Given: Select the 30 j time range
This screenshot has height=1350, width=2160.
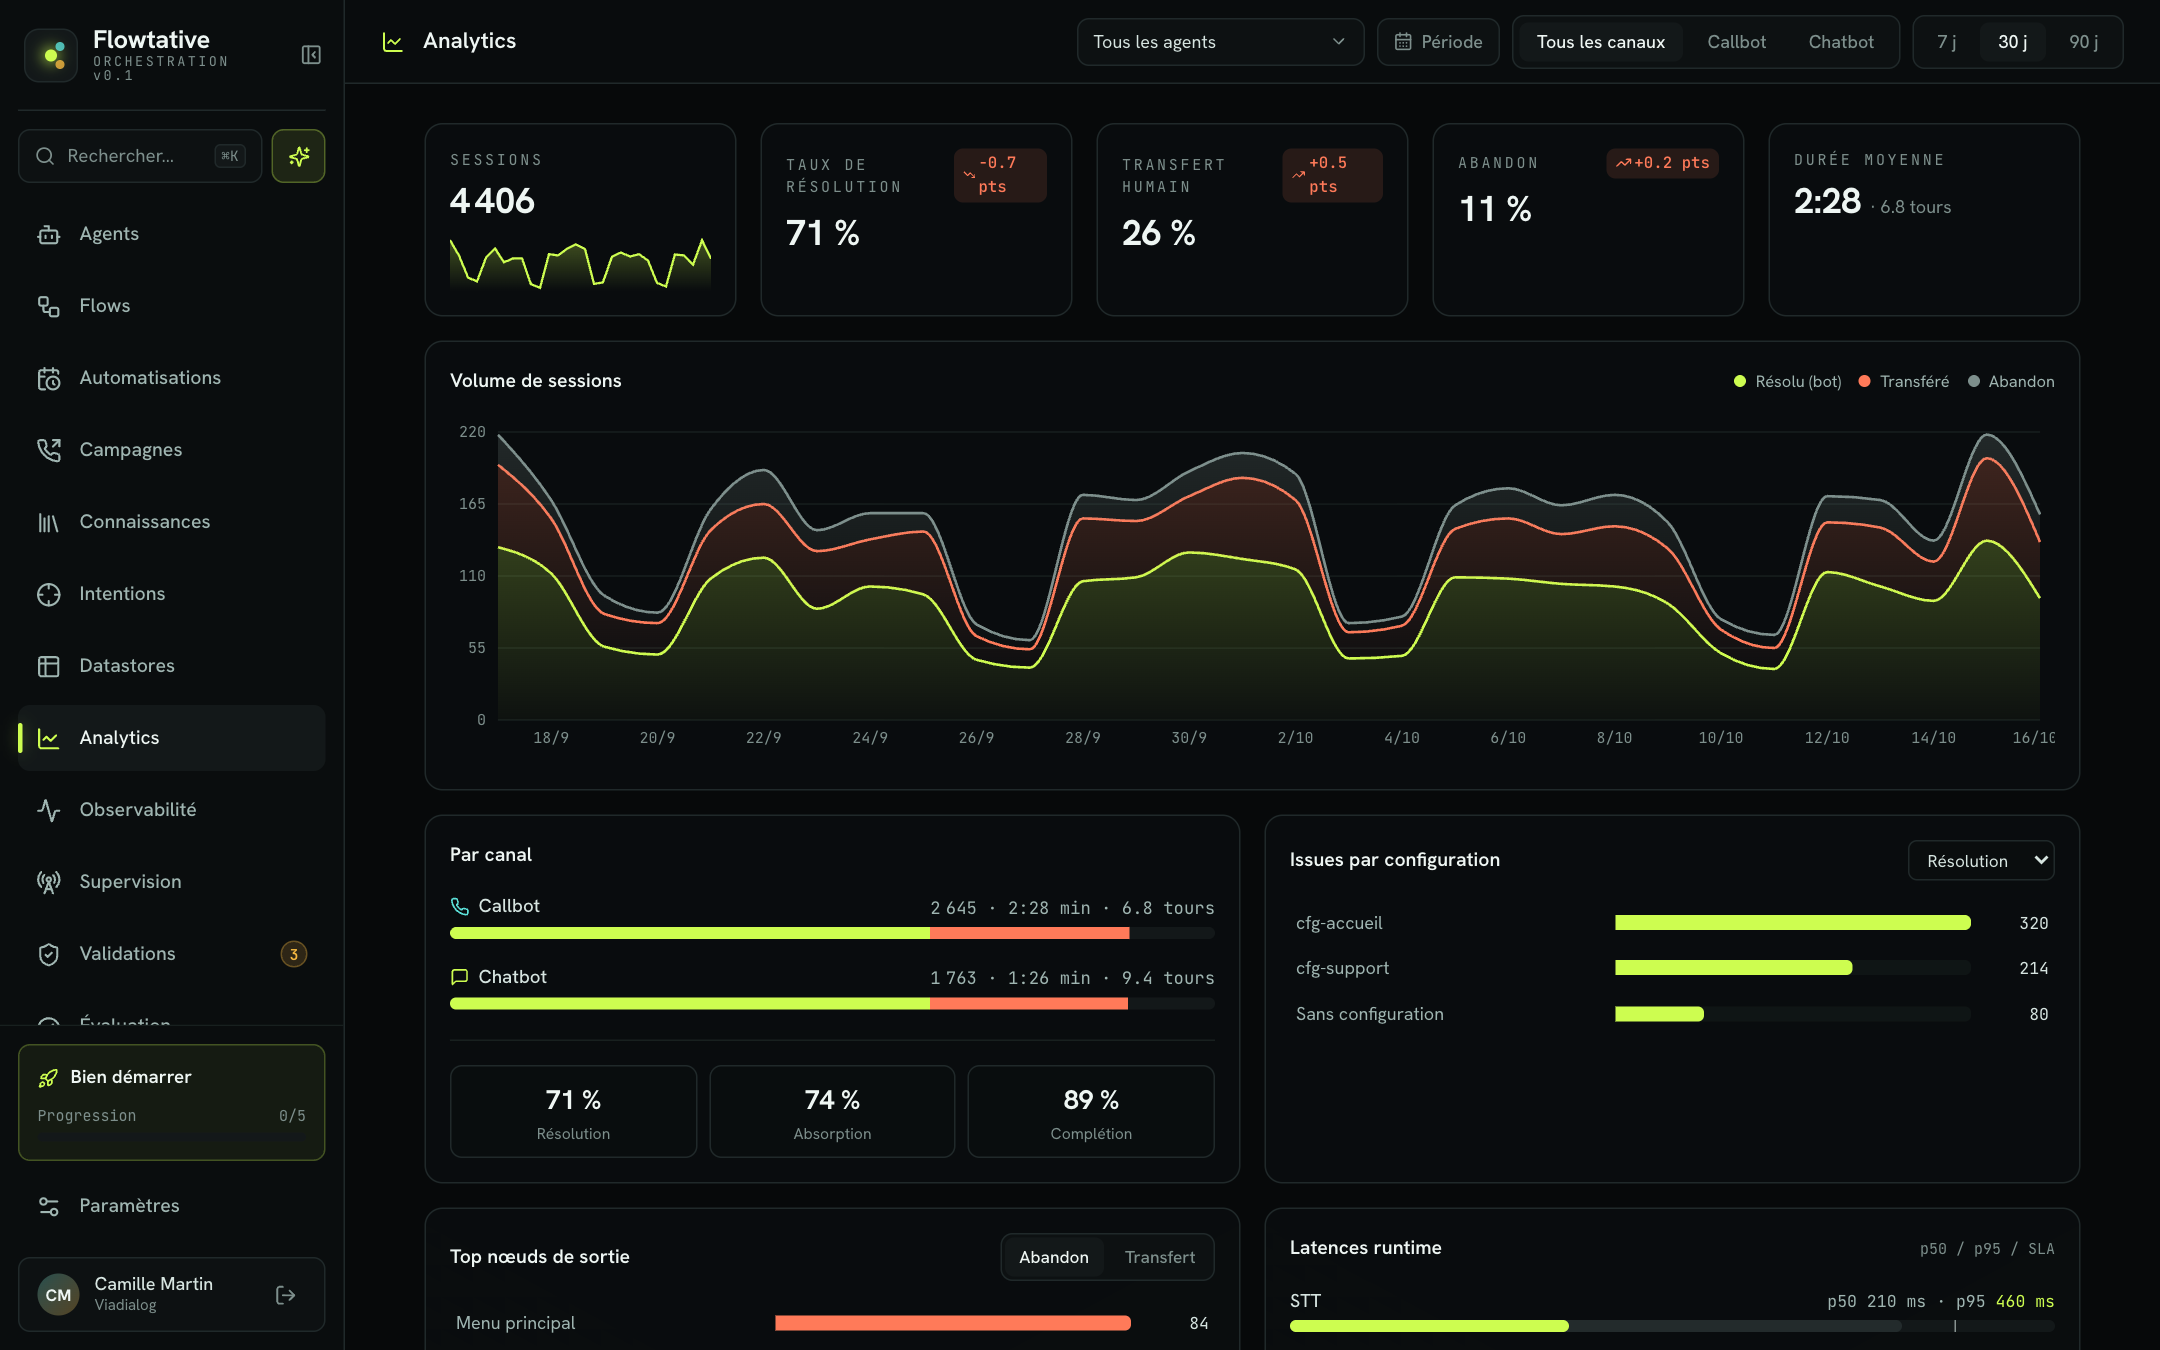Looking at the screenshot, I should [2012, 42].
